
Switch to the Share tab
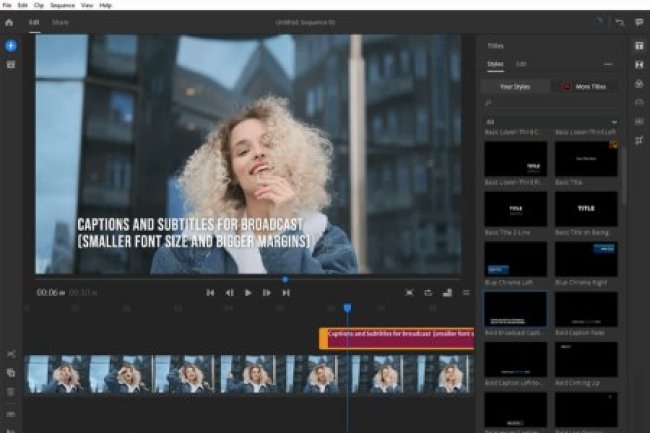click(x=61, y=21)
